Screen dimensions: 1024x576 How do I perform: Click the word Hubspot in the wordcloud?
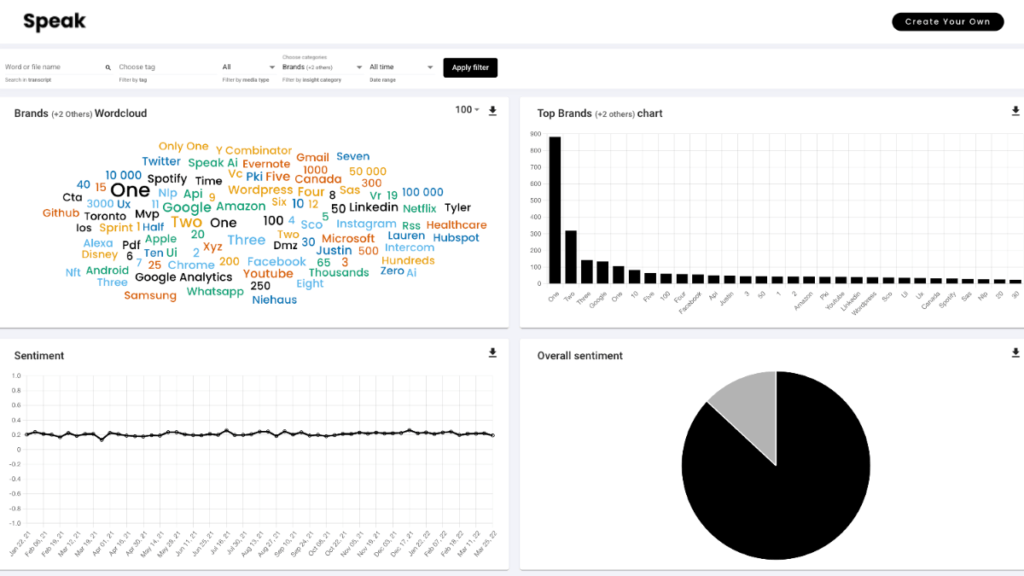tap(456, 238)
